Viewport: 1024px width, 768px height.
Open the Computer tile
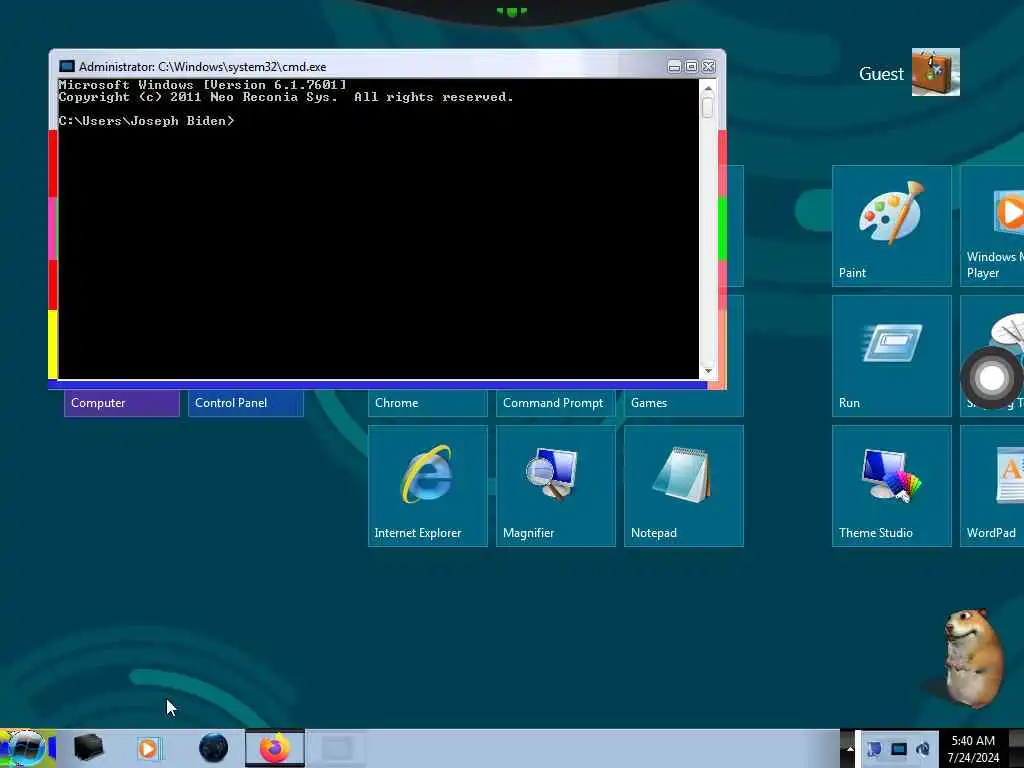(121, 403)
